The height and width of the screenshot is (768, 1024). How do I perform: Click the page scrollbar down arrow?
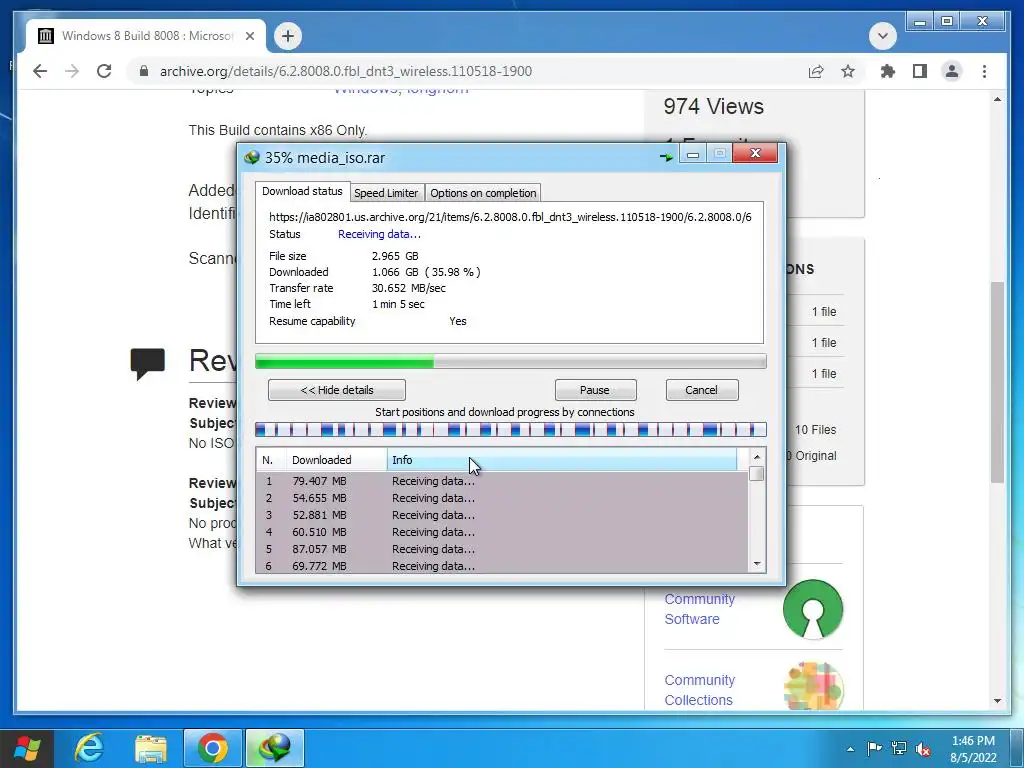(997, 701)
